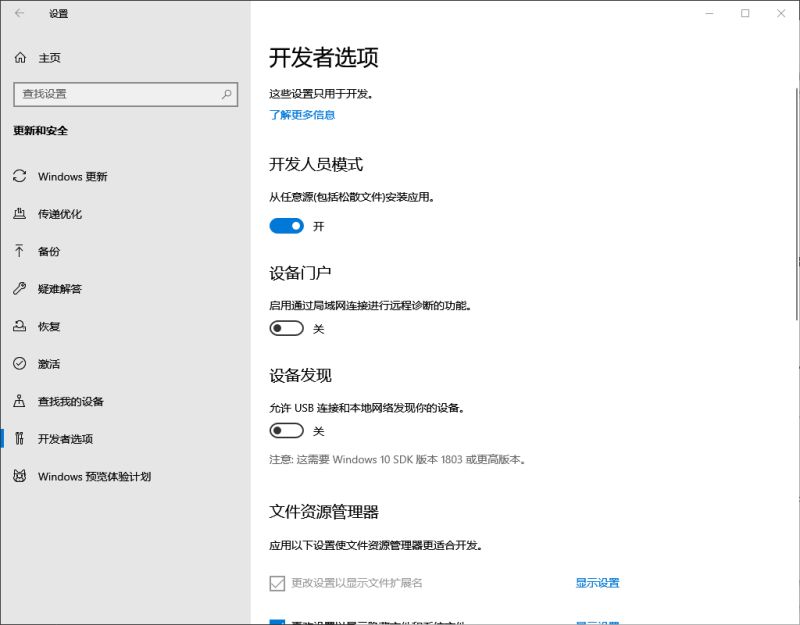Click the text 从任意源(包括松散文件)安装应用
This screenshot has height=625, width=800.
point(352,197)
